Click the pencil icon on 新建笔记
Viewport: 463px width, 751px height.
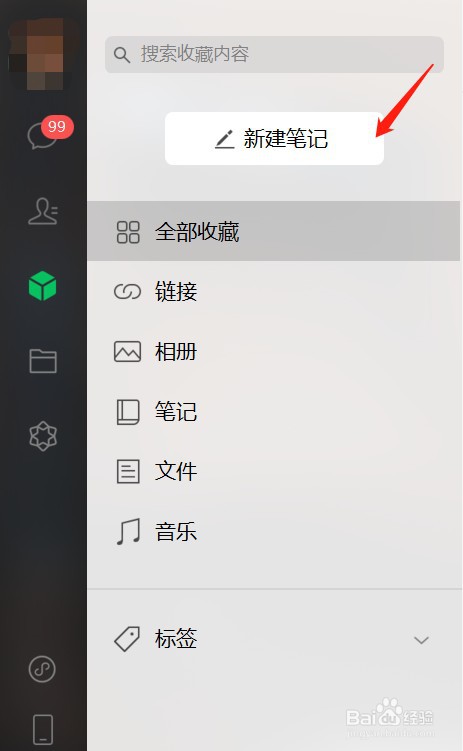tap(225, 139)
